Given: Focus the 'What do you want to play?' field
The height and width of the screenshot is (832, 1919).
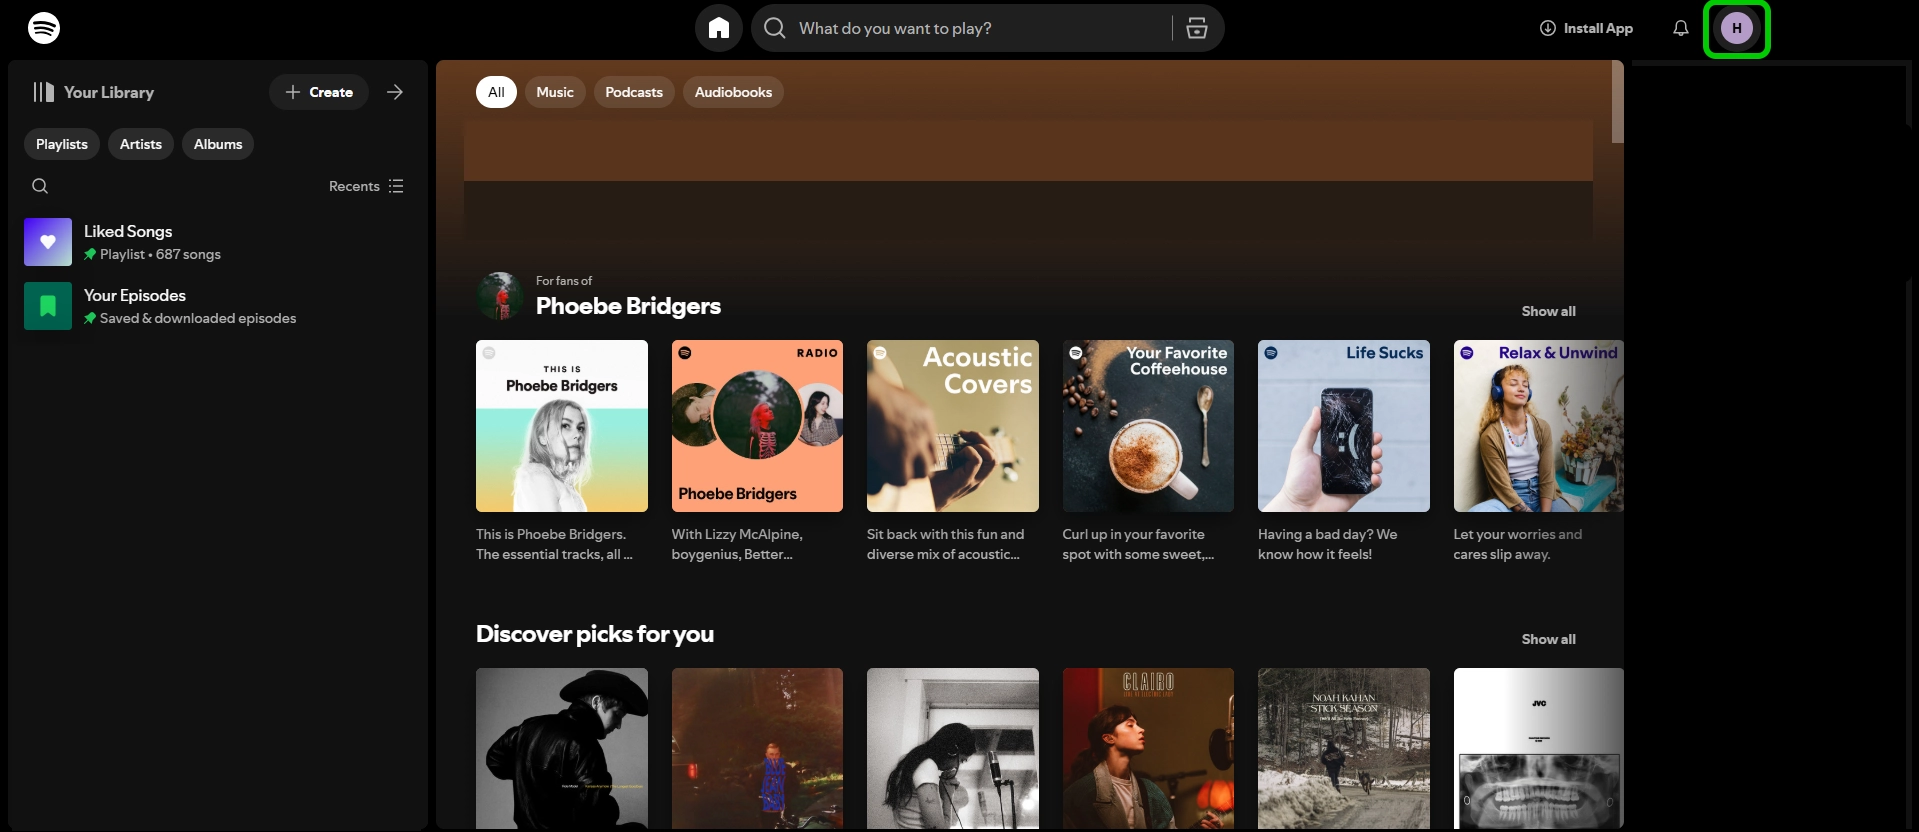Looking at the screenshot, I should click(980, 28).
